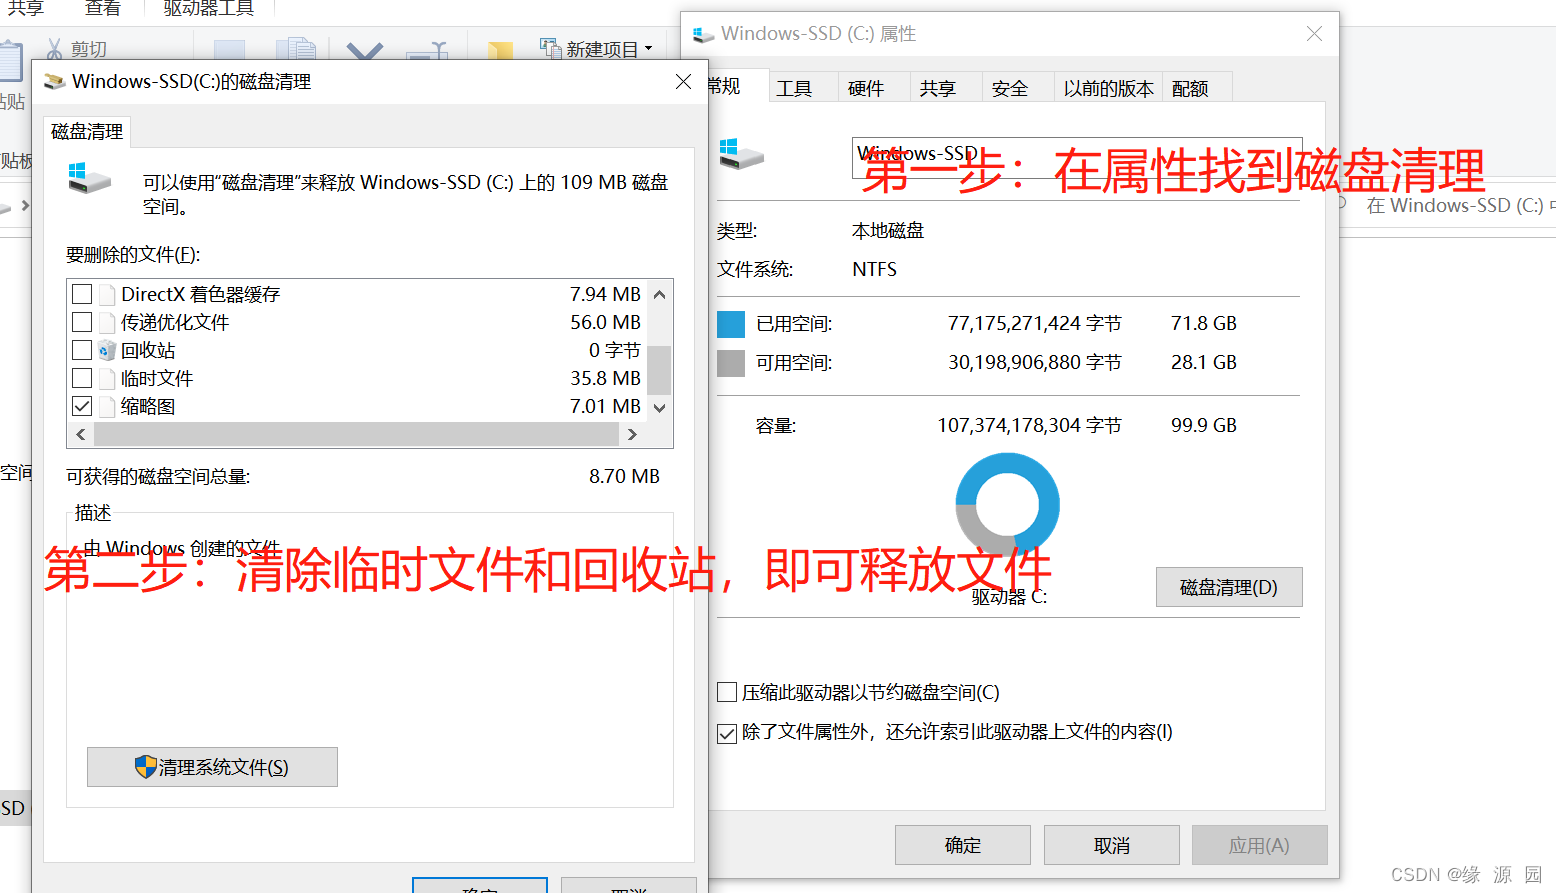
Task: Click the 清理系统文件 shield button
Action: (212, 767)
